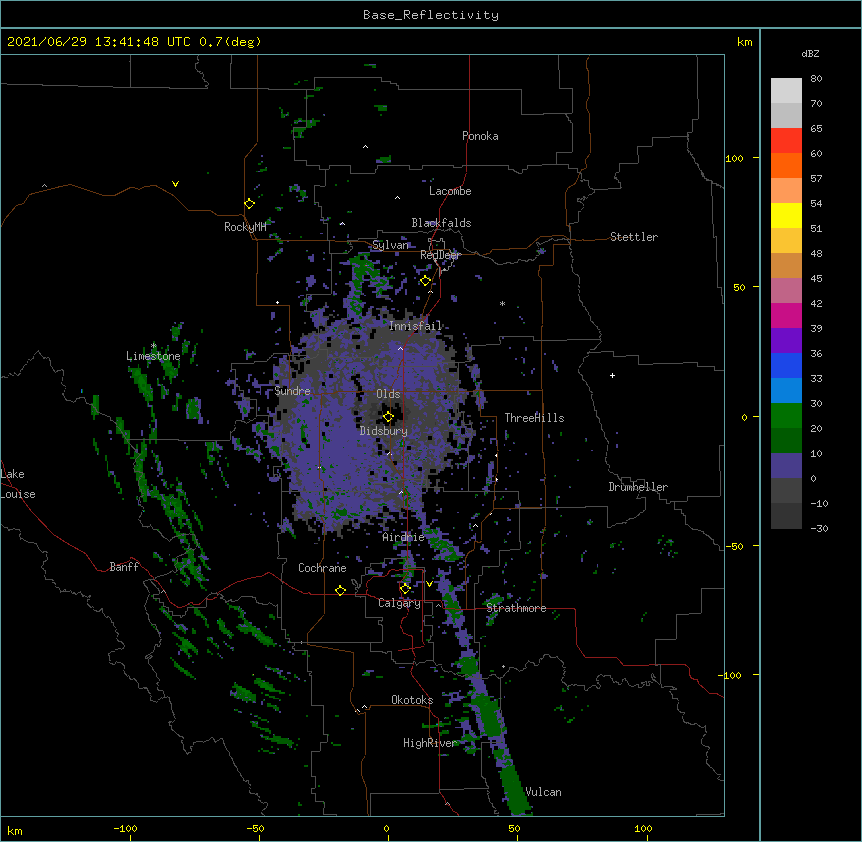
Task: Pick the violet 36-39 dBZ legend color
Action: [x=786, y=341]
